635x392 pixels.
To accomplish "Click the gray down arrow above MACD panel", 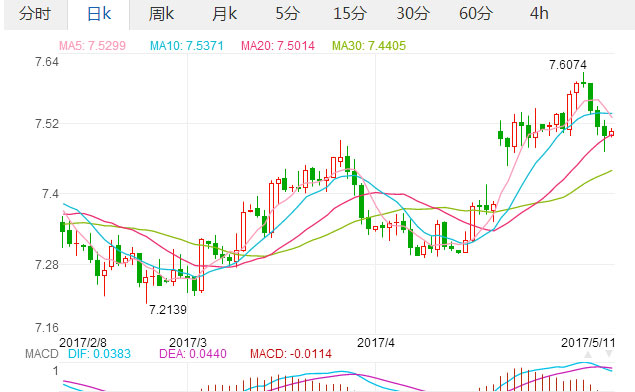I will point(608,354).
